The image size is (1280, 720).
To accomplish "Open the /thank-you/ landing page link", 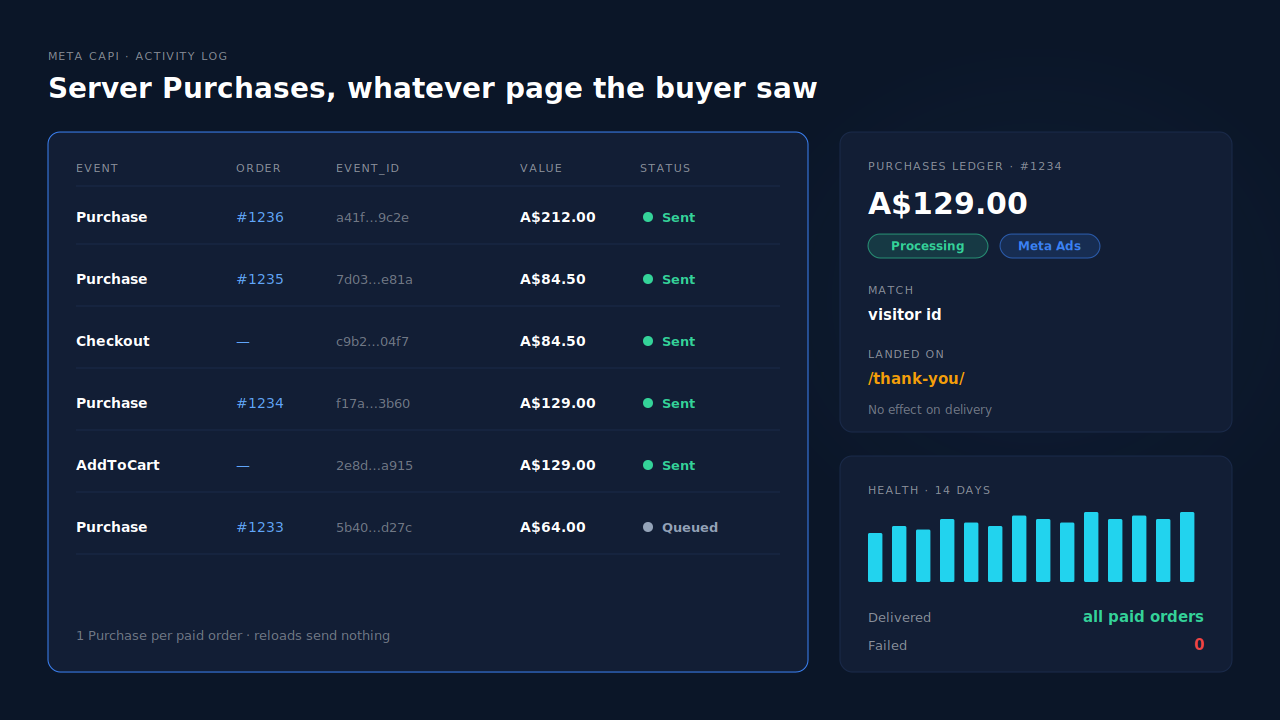I will (x=916, y=379).
